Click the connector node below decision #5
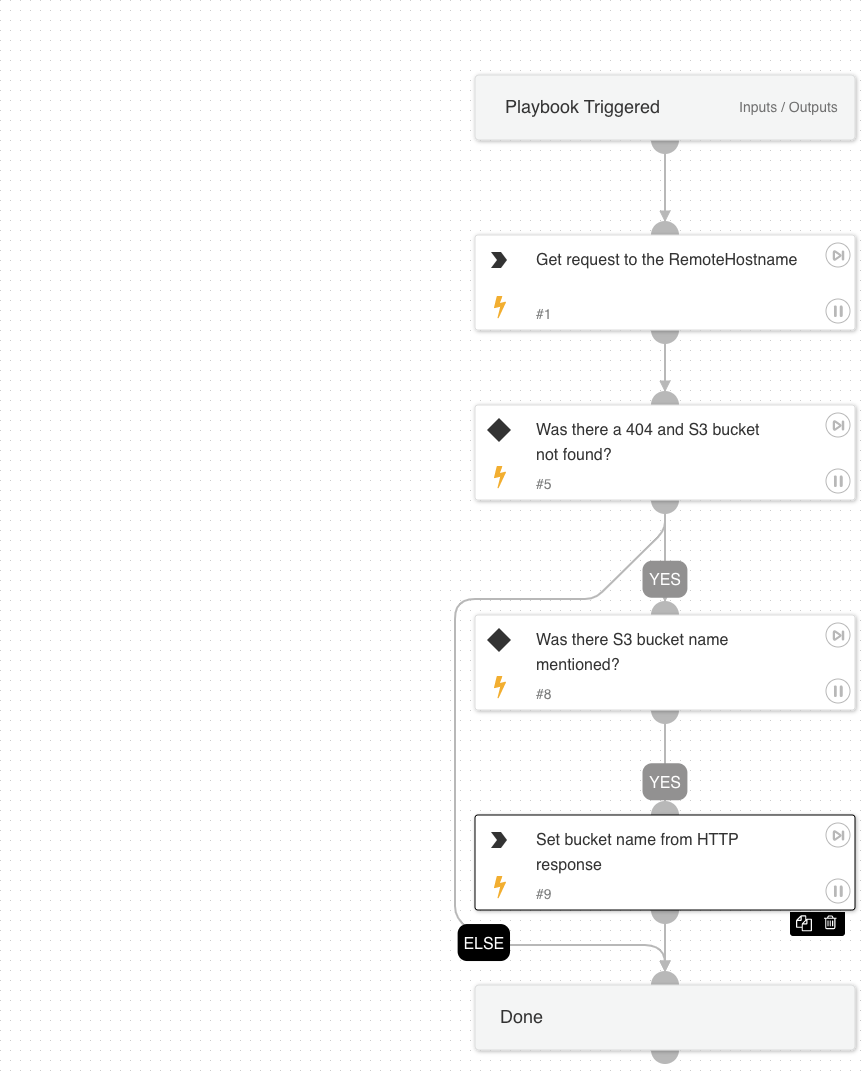The height and width of the screenshot is (1074, 865). click(x=665, y=503)
